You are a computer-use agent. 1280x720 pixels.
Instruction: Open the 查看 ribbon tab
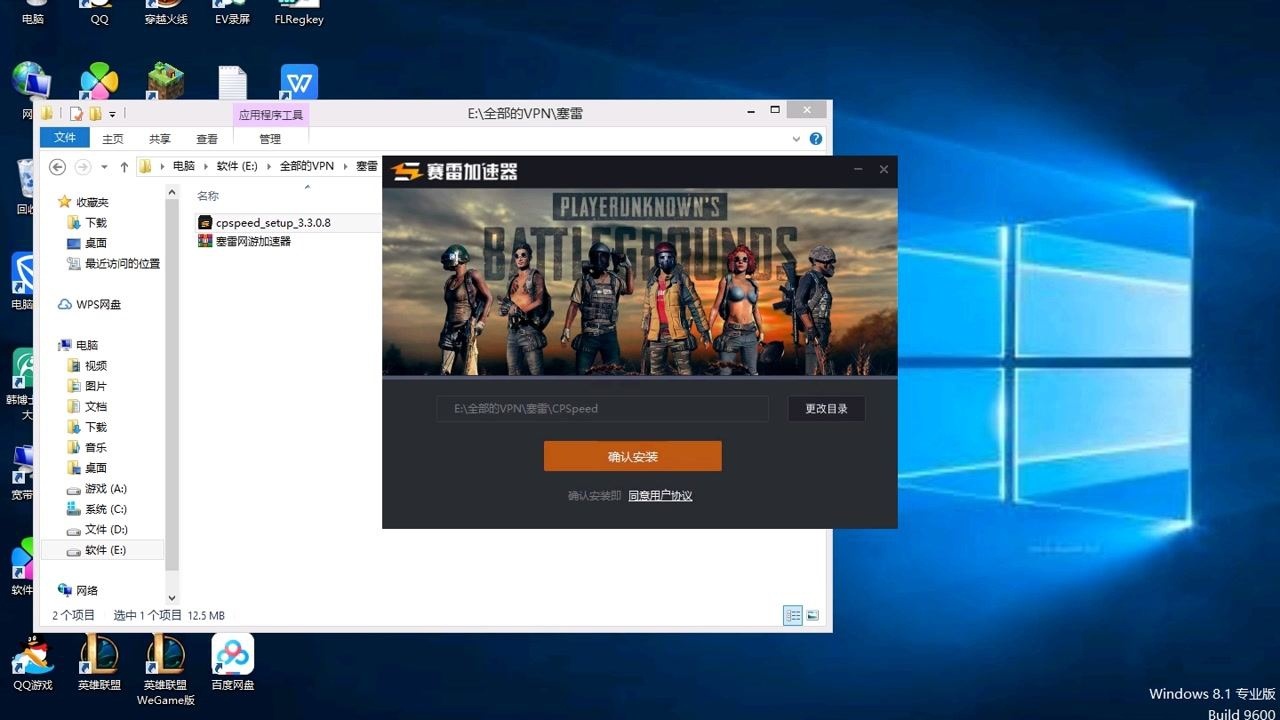207,139
